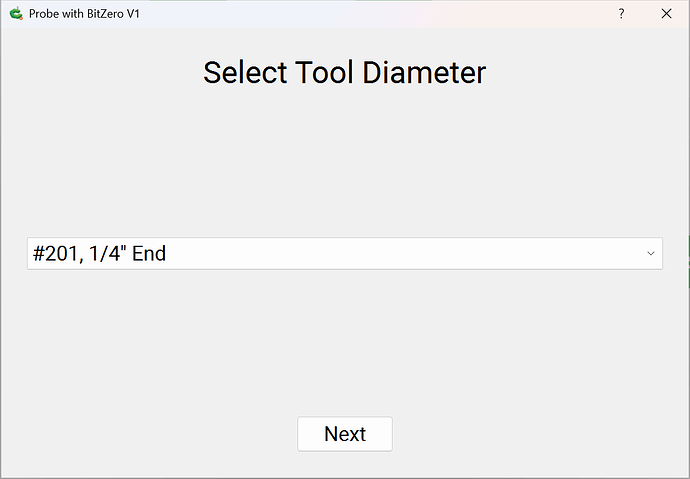Open the tool diameter combo box

(344, 254)
